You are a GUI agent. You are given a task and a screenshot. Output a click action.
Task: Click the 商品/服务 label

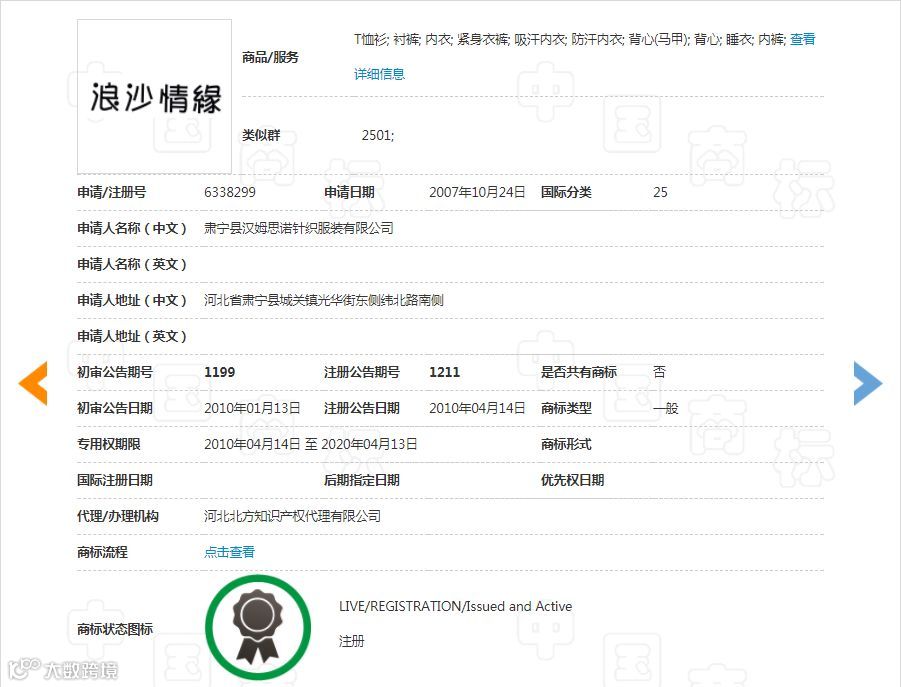tap(270, 57)
